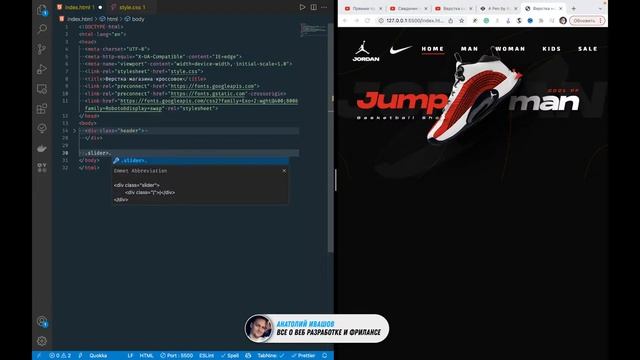Screen dimensions: 640x360
Task: Expand the folded header div on line 14
Action: (x=74, y=131)
